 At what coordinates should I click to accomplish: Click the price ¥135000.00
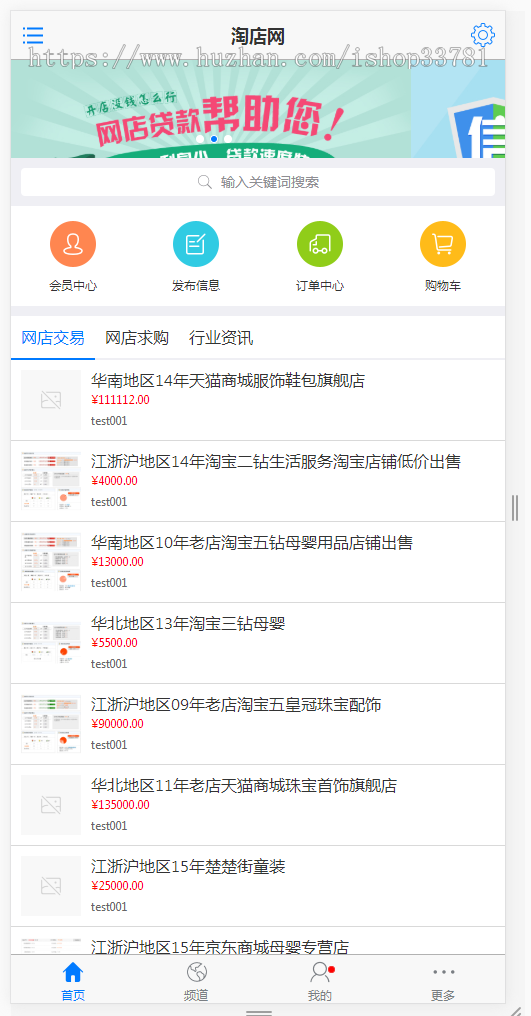tap(120, 805)
